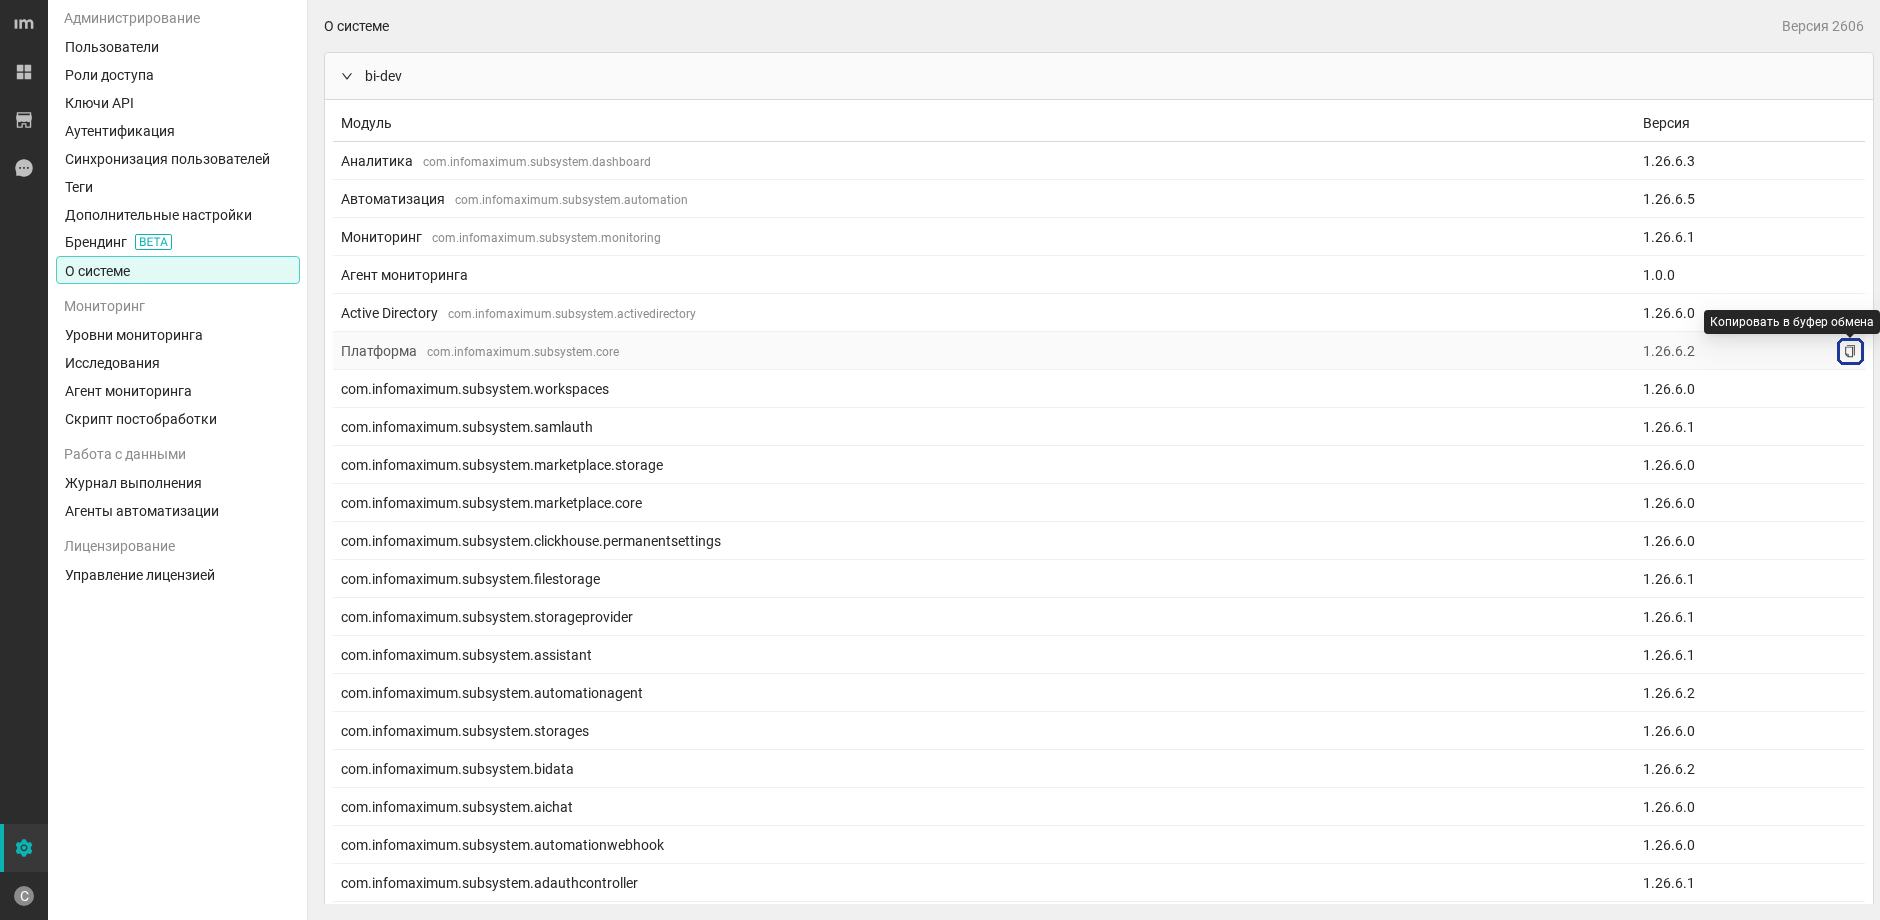
Task: Select com.infomaximum.subsystem.samlauth row
Action: pyautogui.click(x=1098, y=427)
